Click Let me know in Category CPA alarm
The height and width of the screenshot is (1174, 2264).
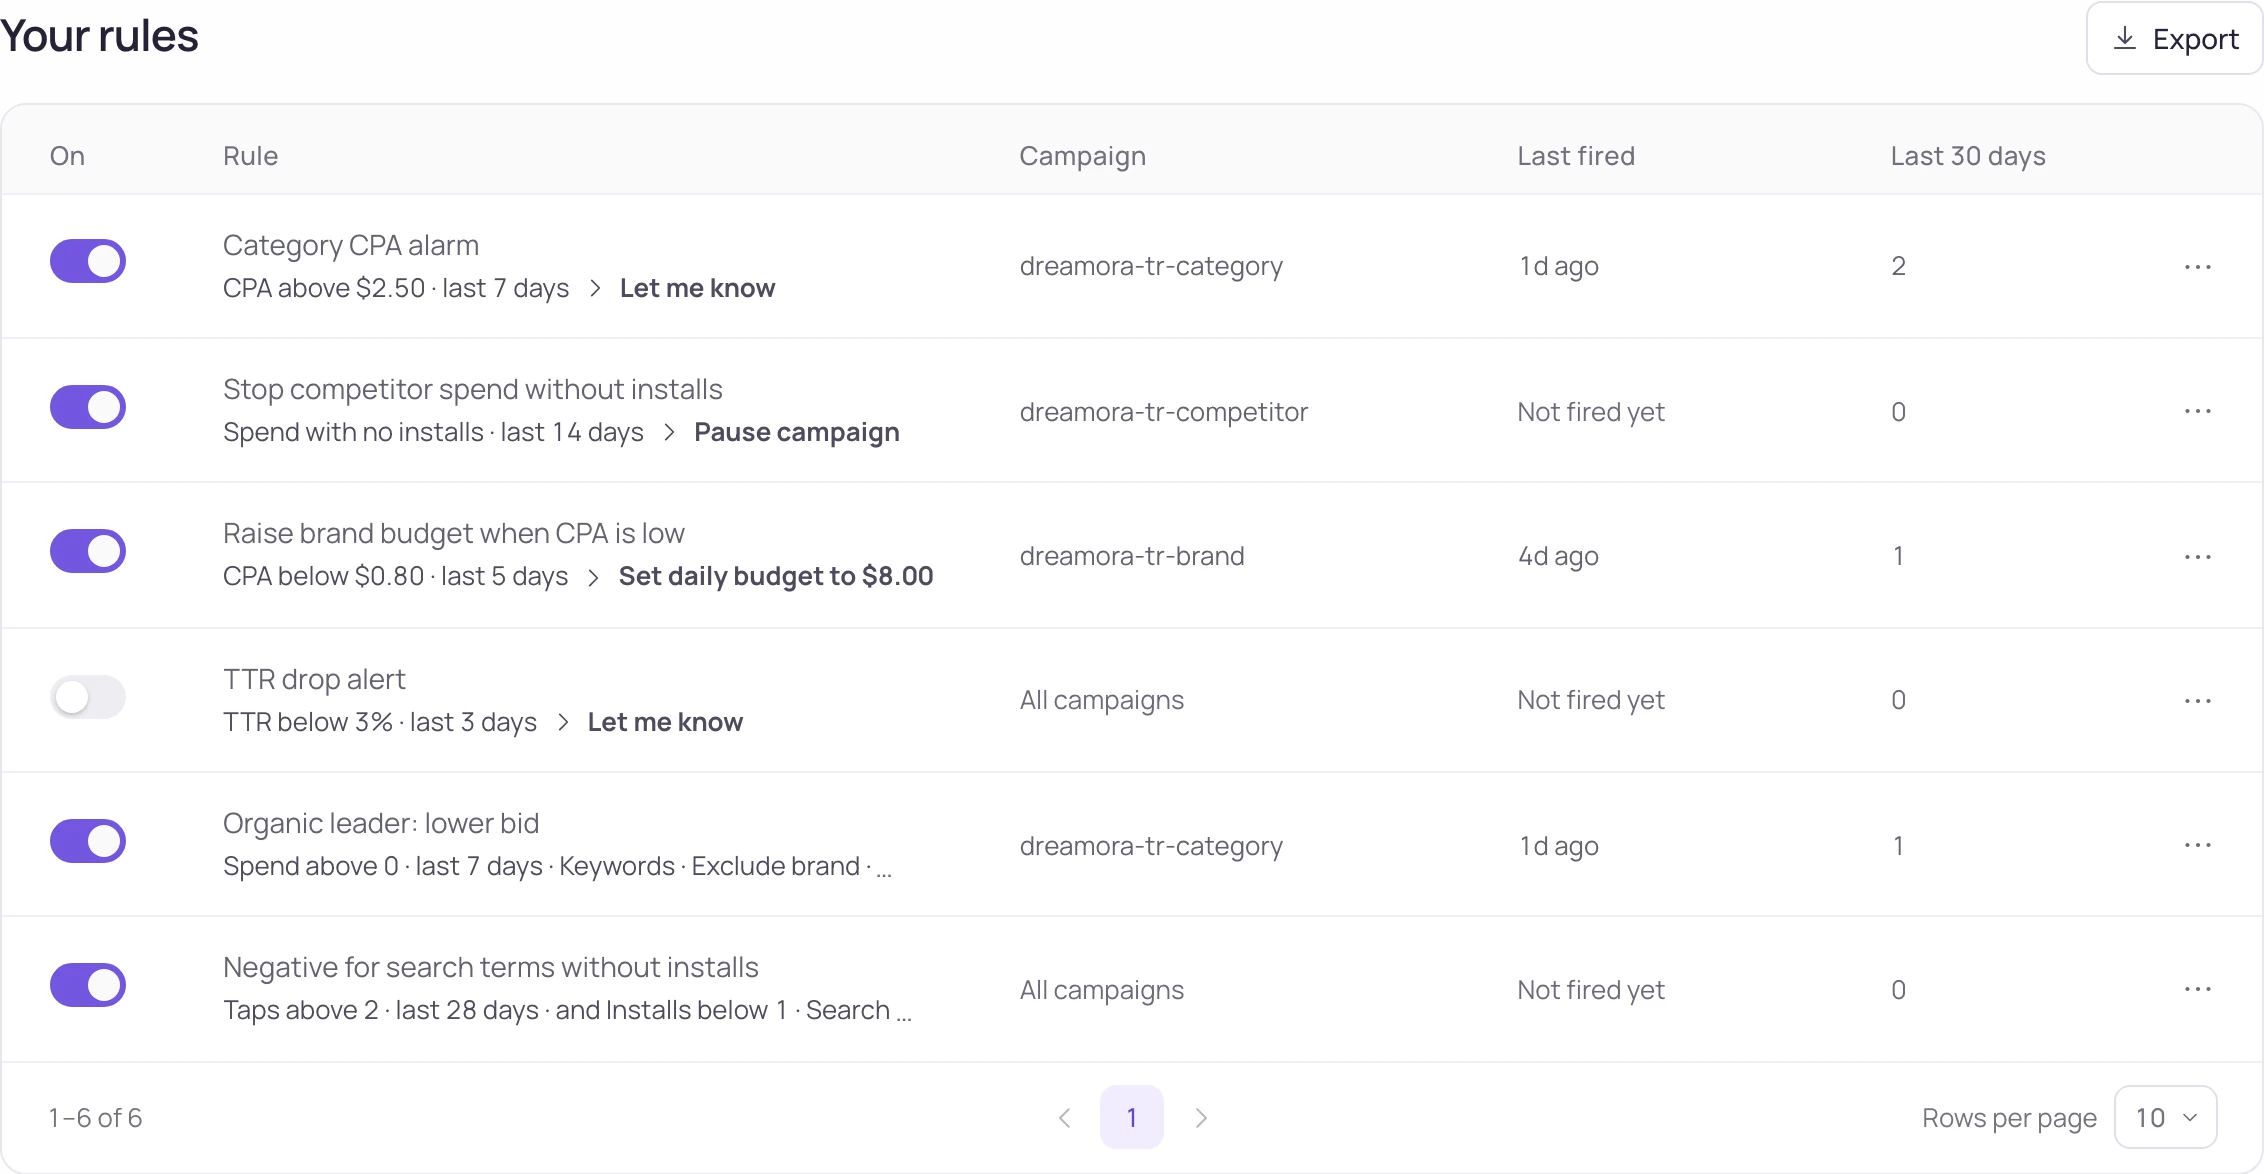tap(697, 288)
